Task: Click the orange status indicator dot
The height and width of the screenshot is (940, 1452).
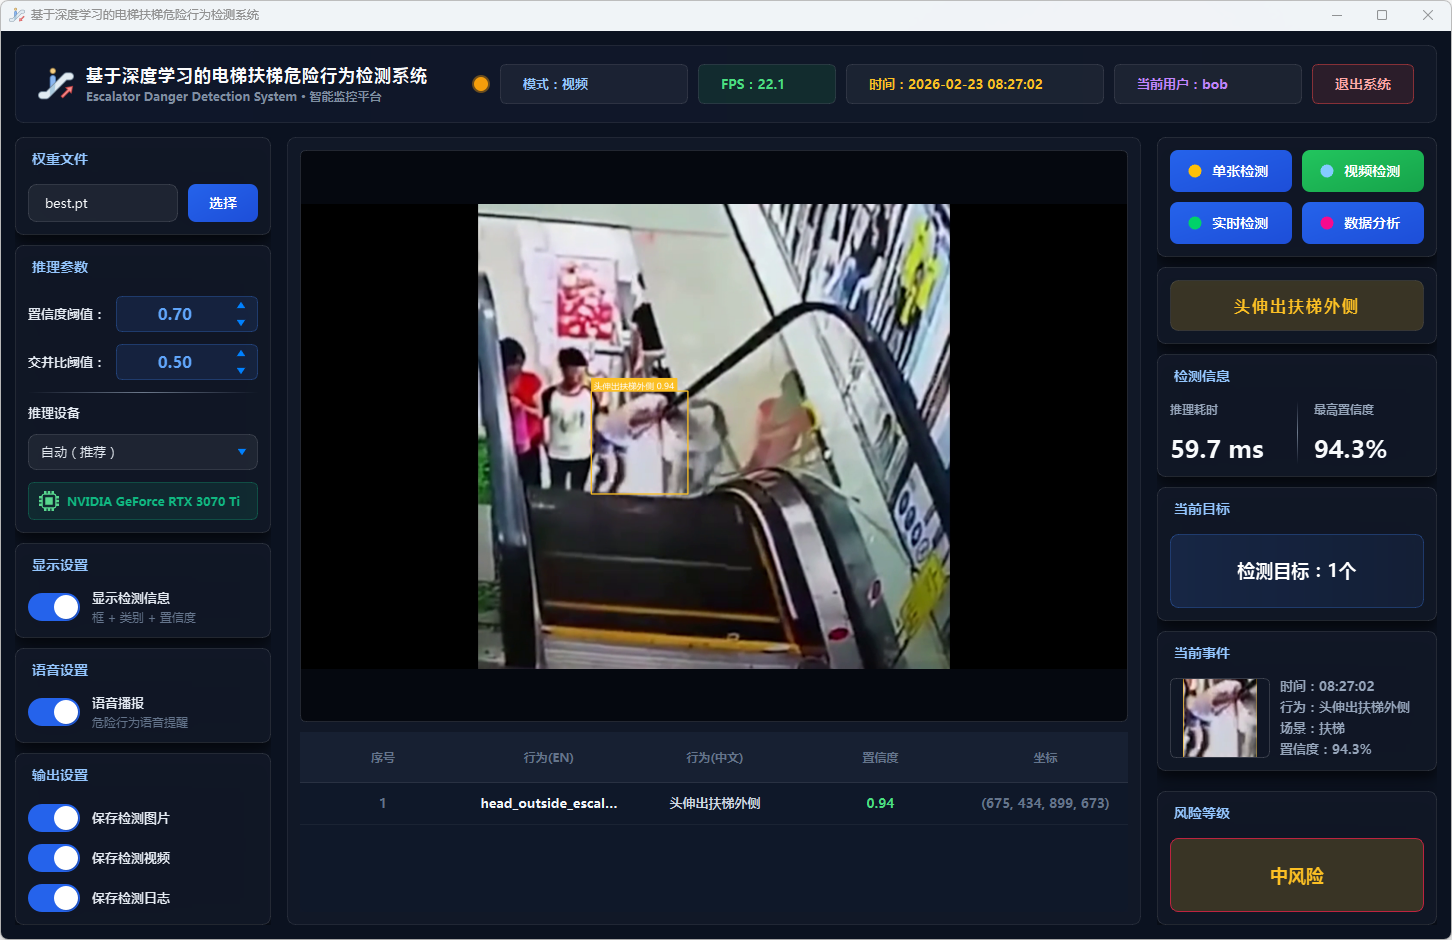Action: [481, 84]
